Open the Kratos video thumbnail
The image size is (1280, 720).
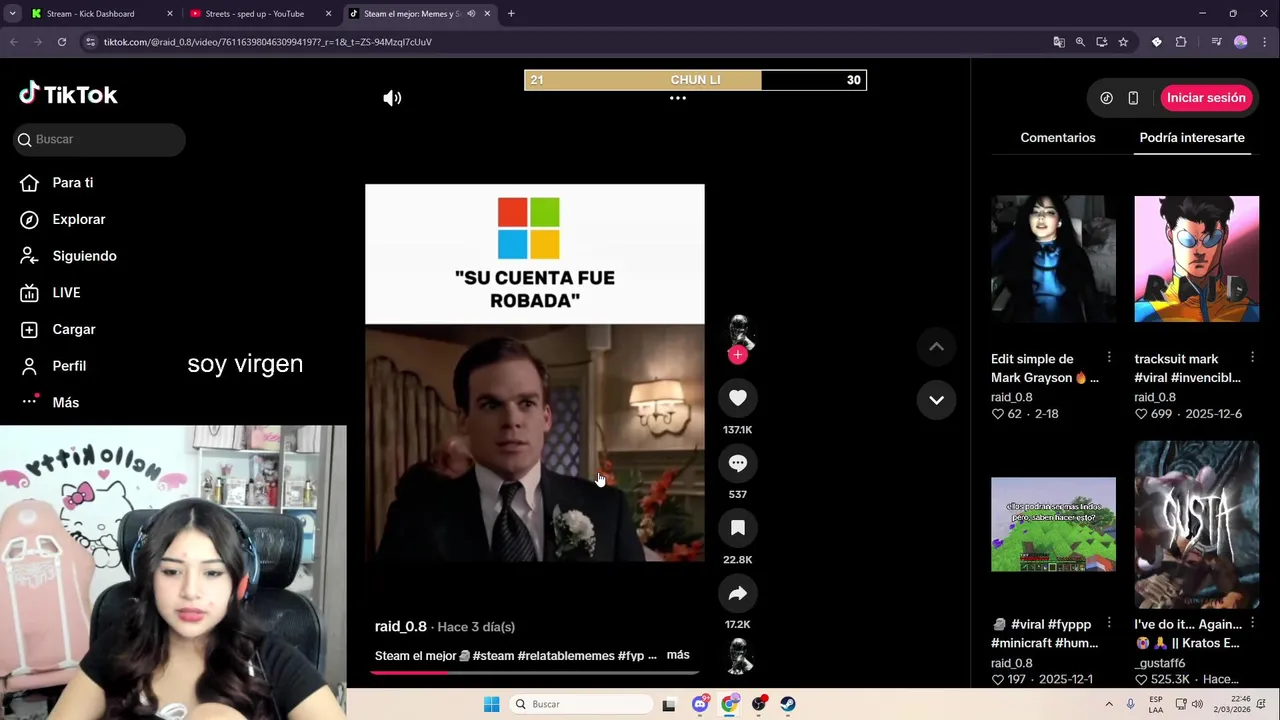1196,524
